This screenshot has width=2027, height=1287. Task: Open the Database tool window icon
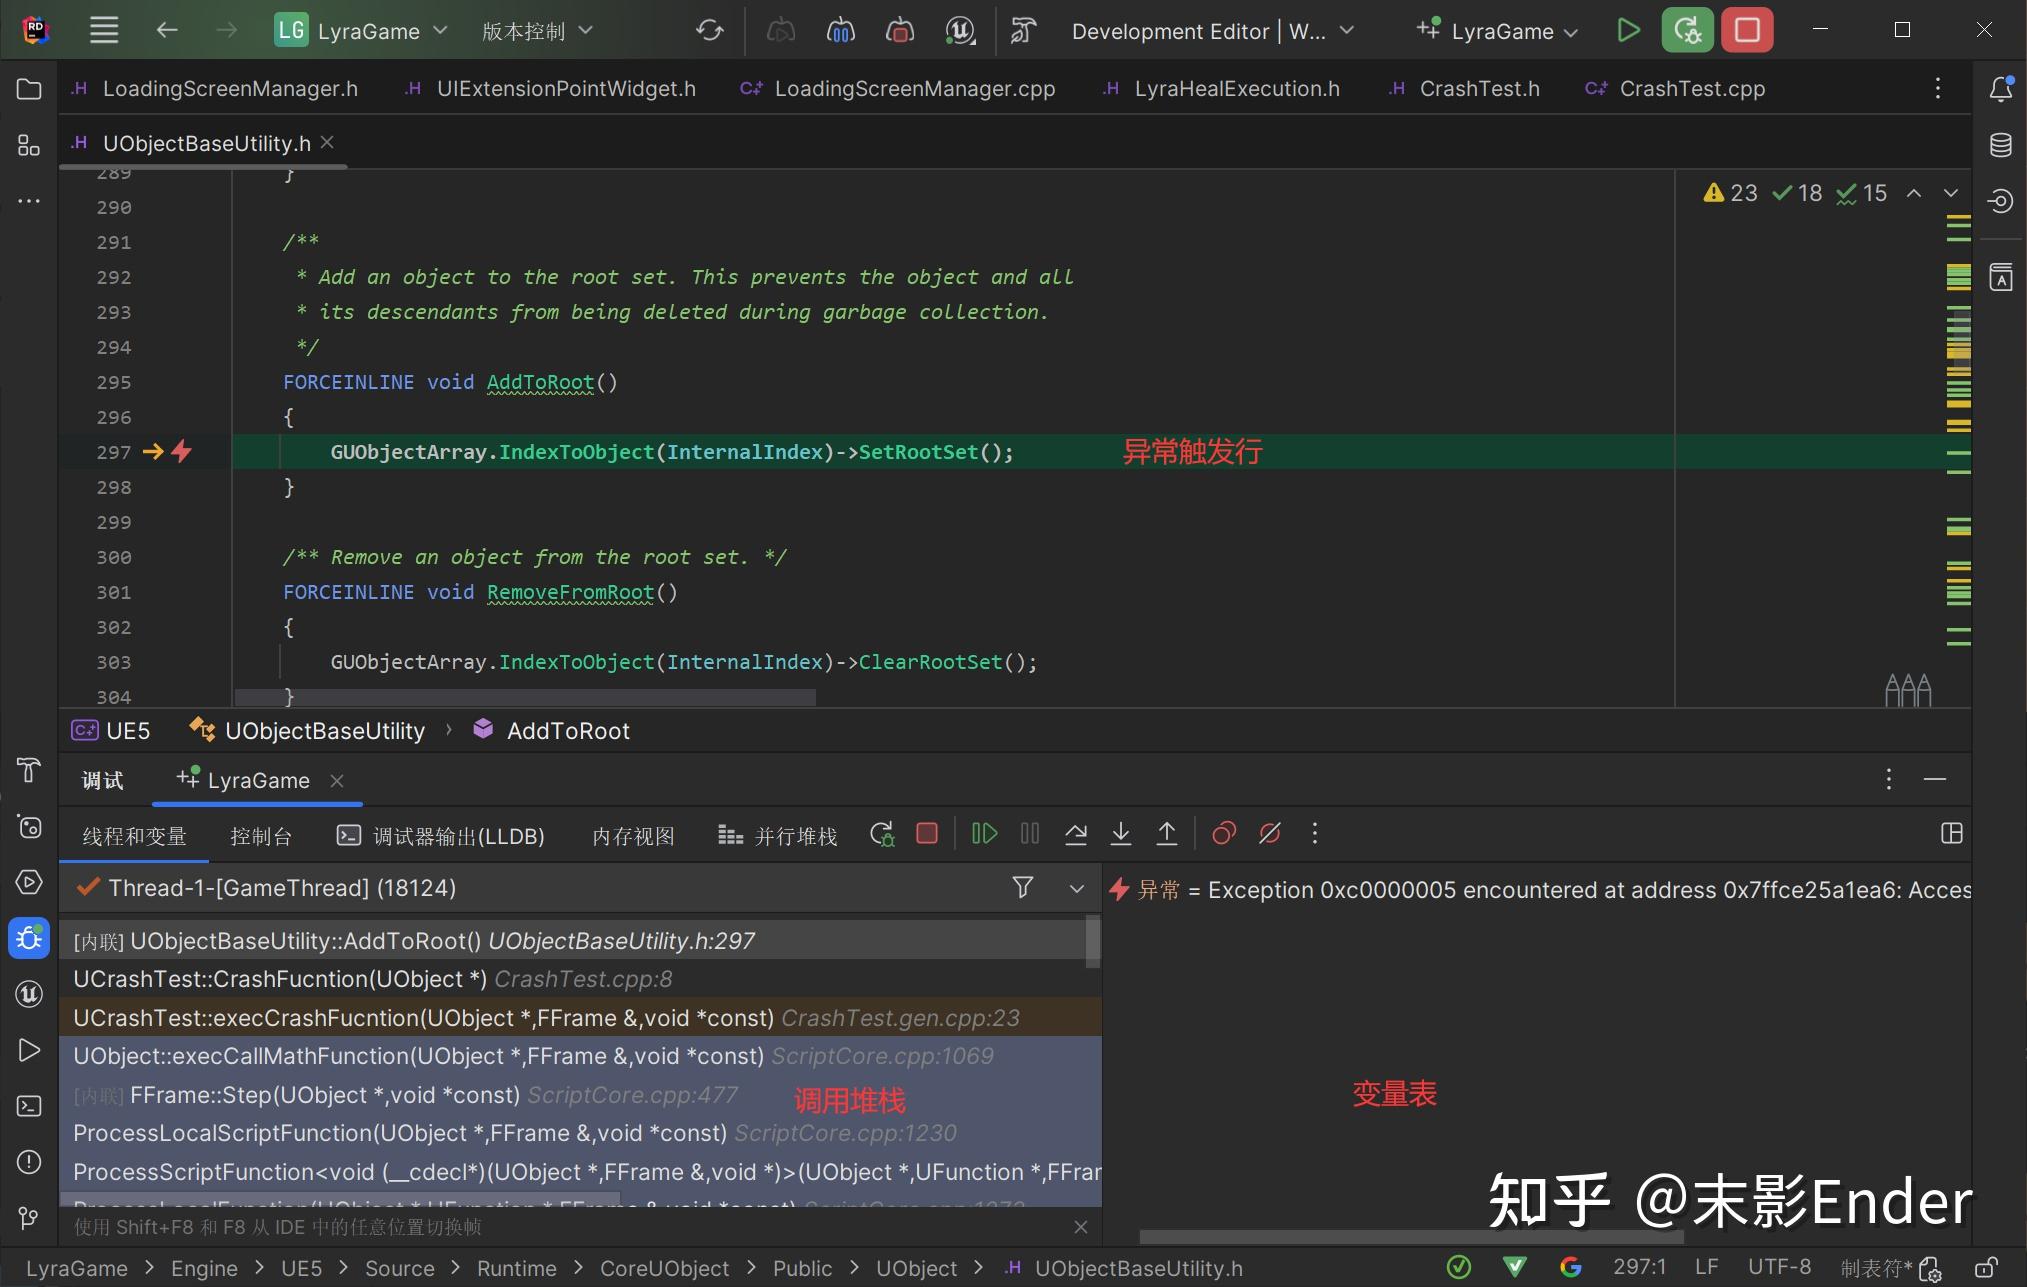(2000, 145)
